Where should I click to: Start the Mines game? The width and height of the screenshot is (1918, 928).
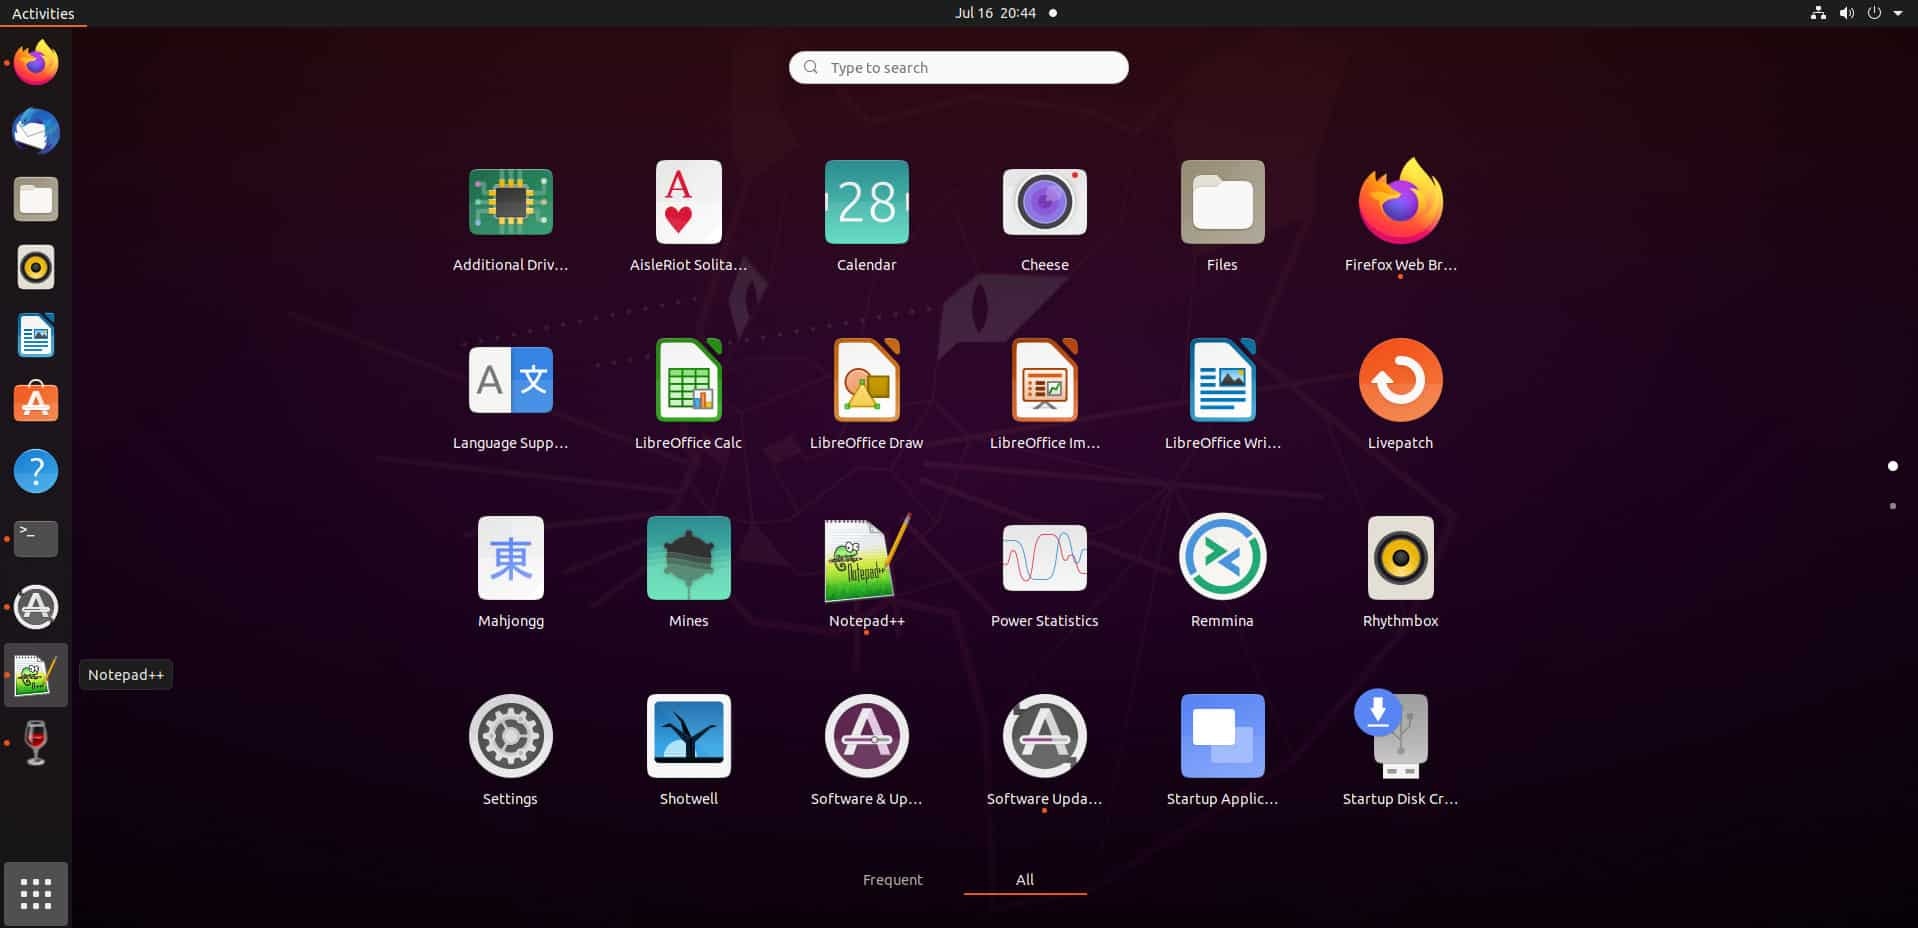click(688, 558)
